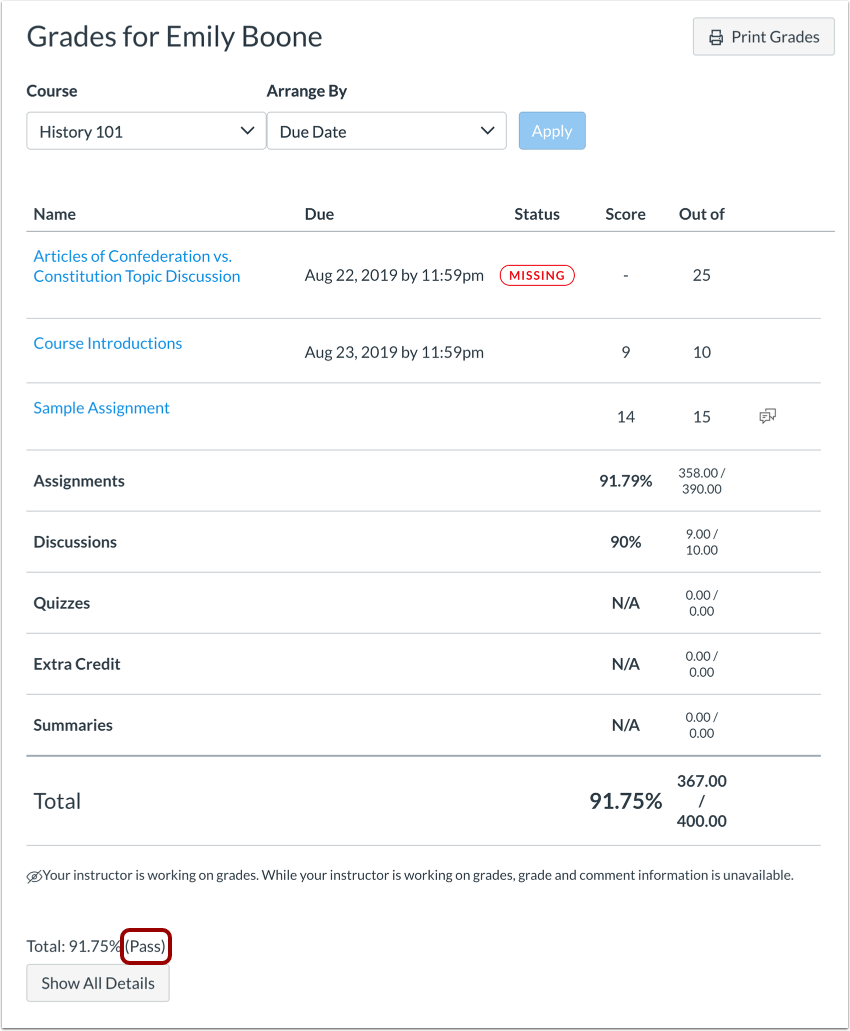
Task: Click Show All Details button
Action: [x=98, y=983]
